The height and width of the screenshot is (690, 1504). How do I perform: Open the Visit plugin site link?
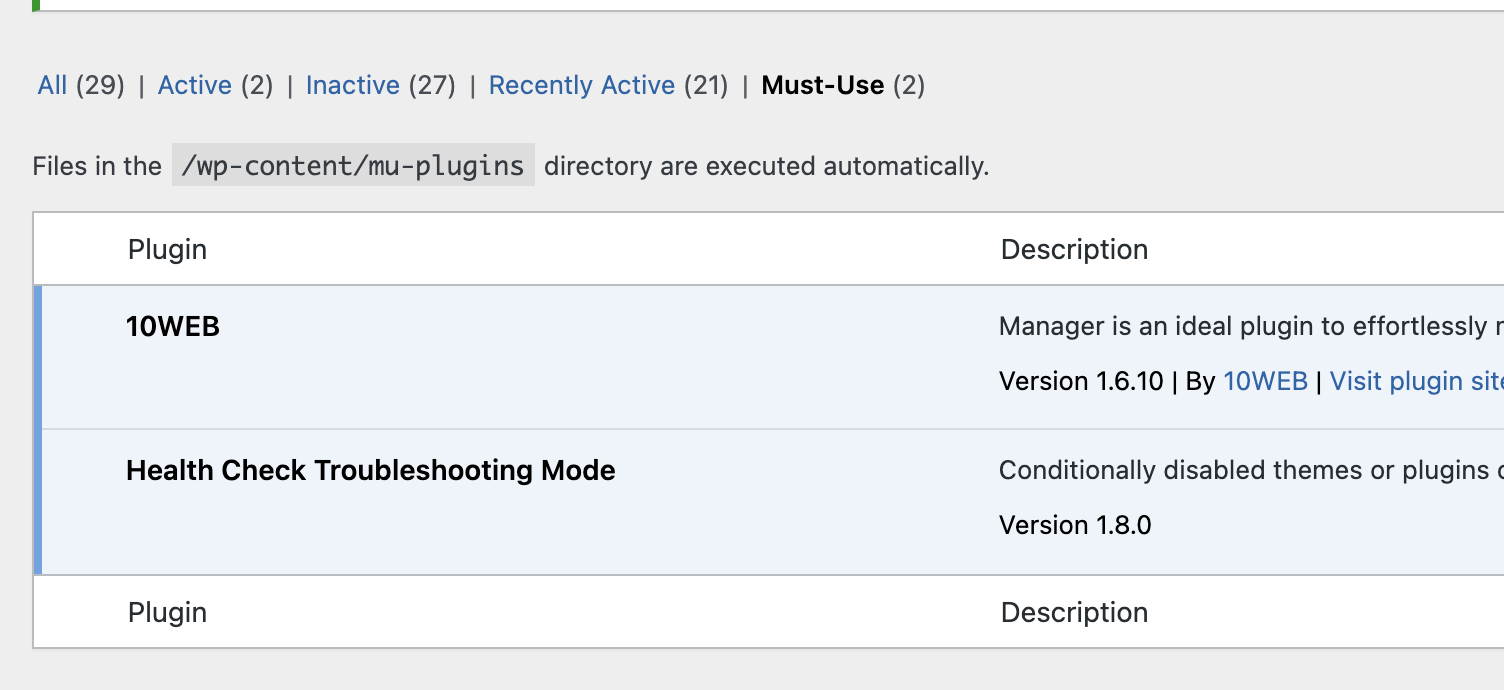click(1415, 381)
